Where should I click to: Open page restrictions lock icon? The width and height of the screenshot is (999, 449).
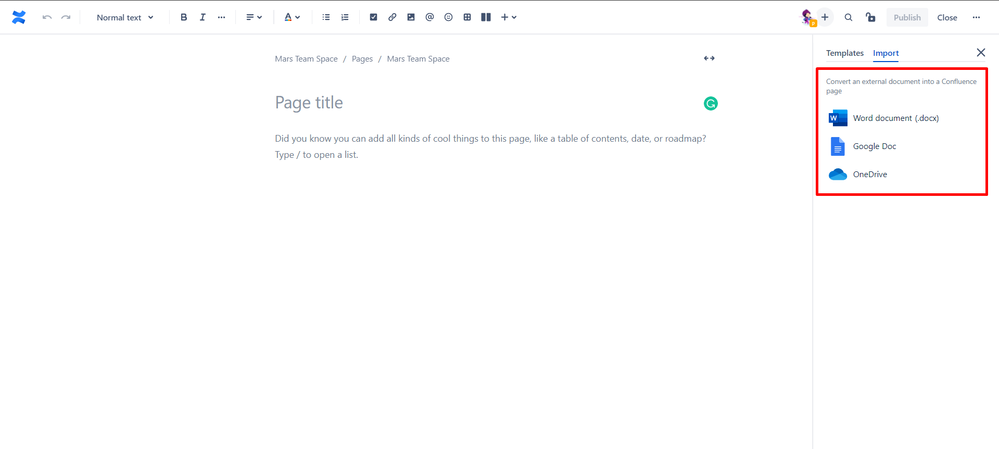click(870, 18)
